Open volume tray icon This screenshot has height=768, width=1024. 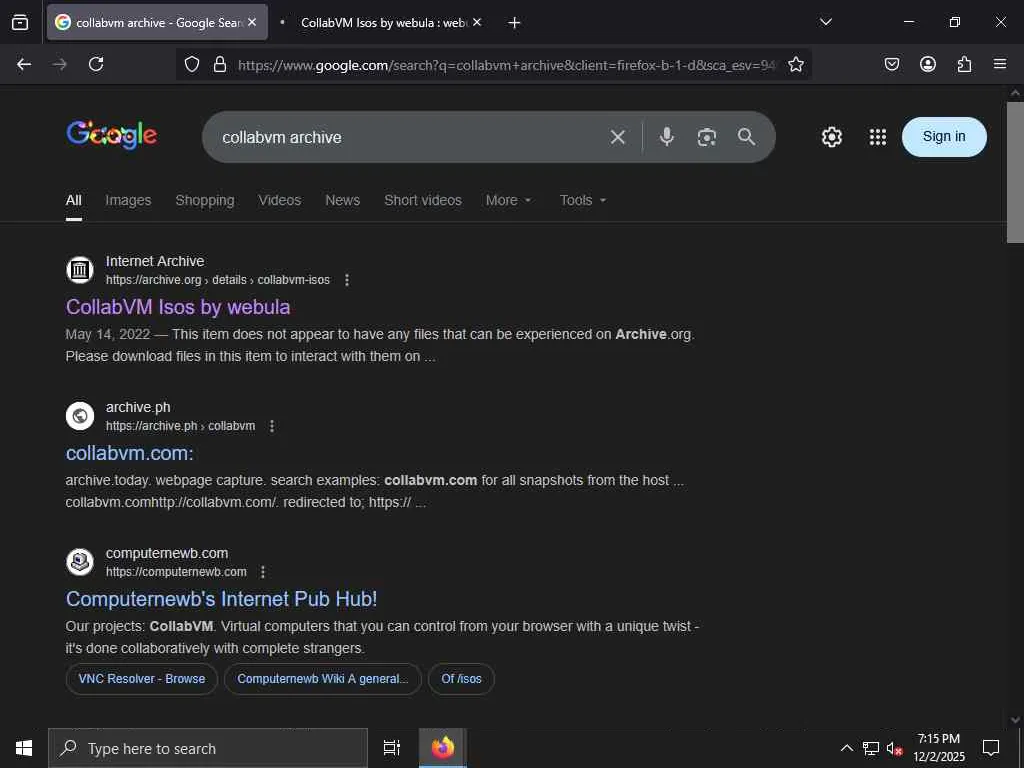pos(894,748)
